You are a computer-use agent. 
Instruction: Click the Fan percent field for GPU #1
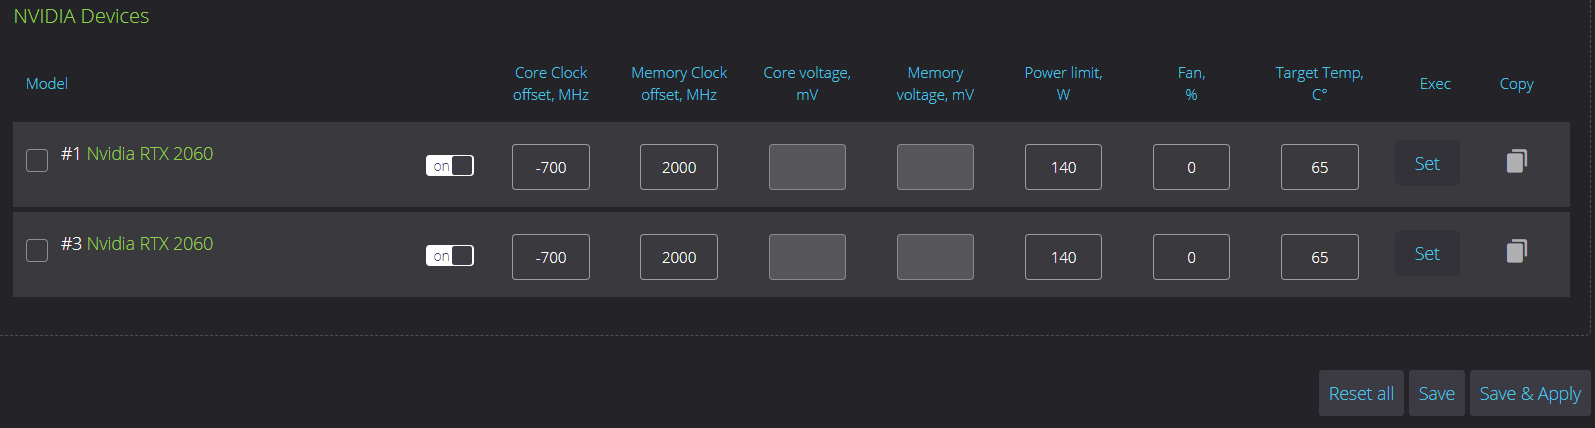(x=1191, y=167)
